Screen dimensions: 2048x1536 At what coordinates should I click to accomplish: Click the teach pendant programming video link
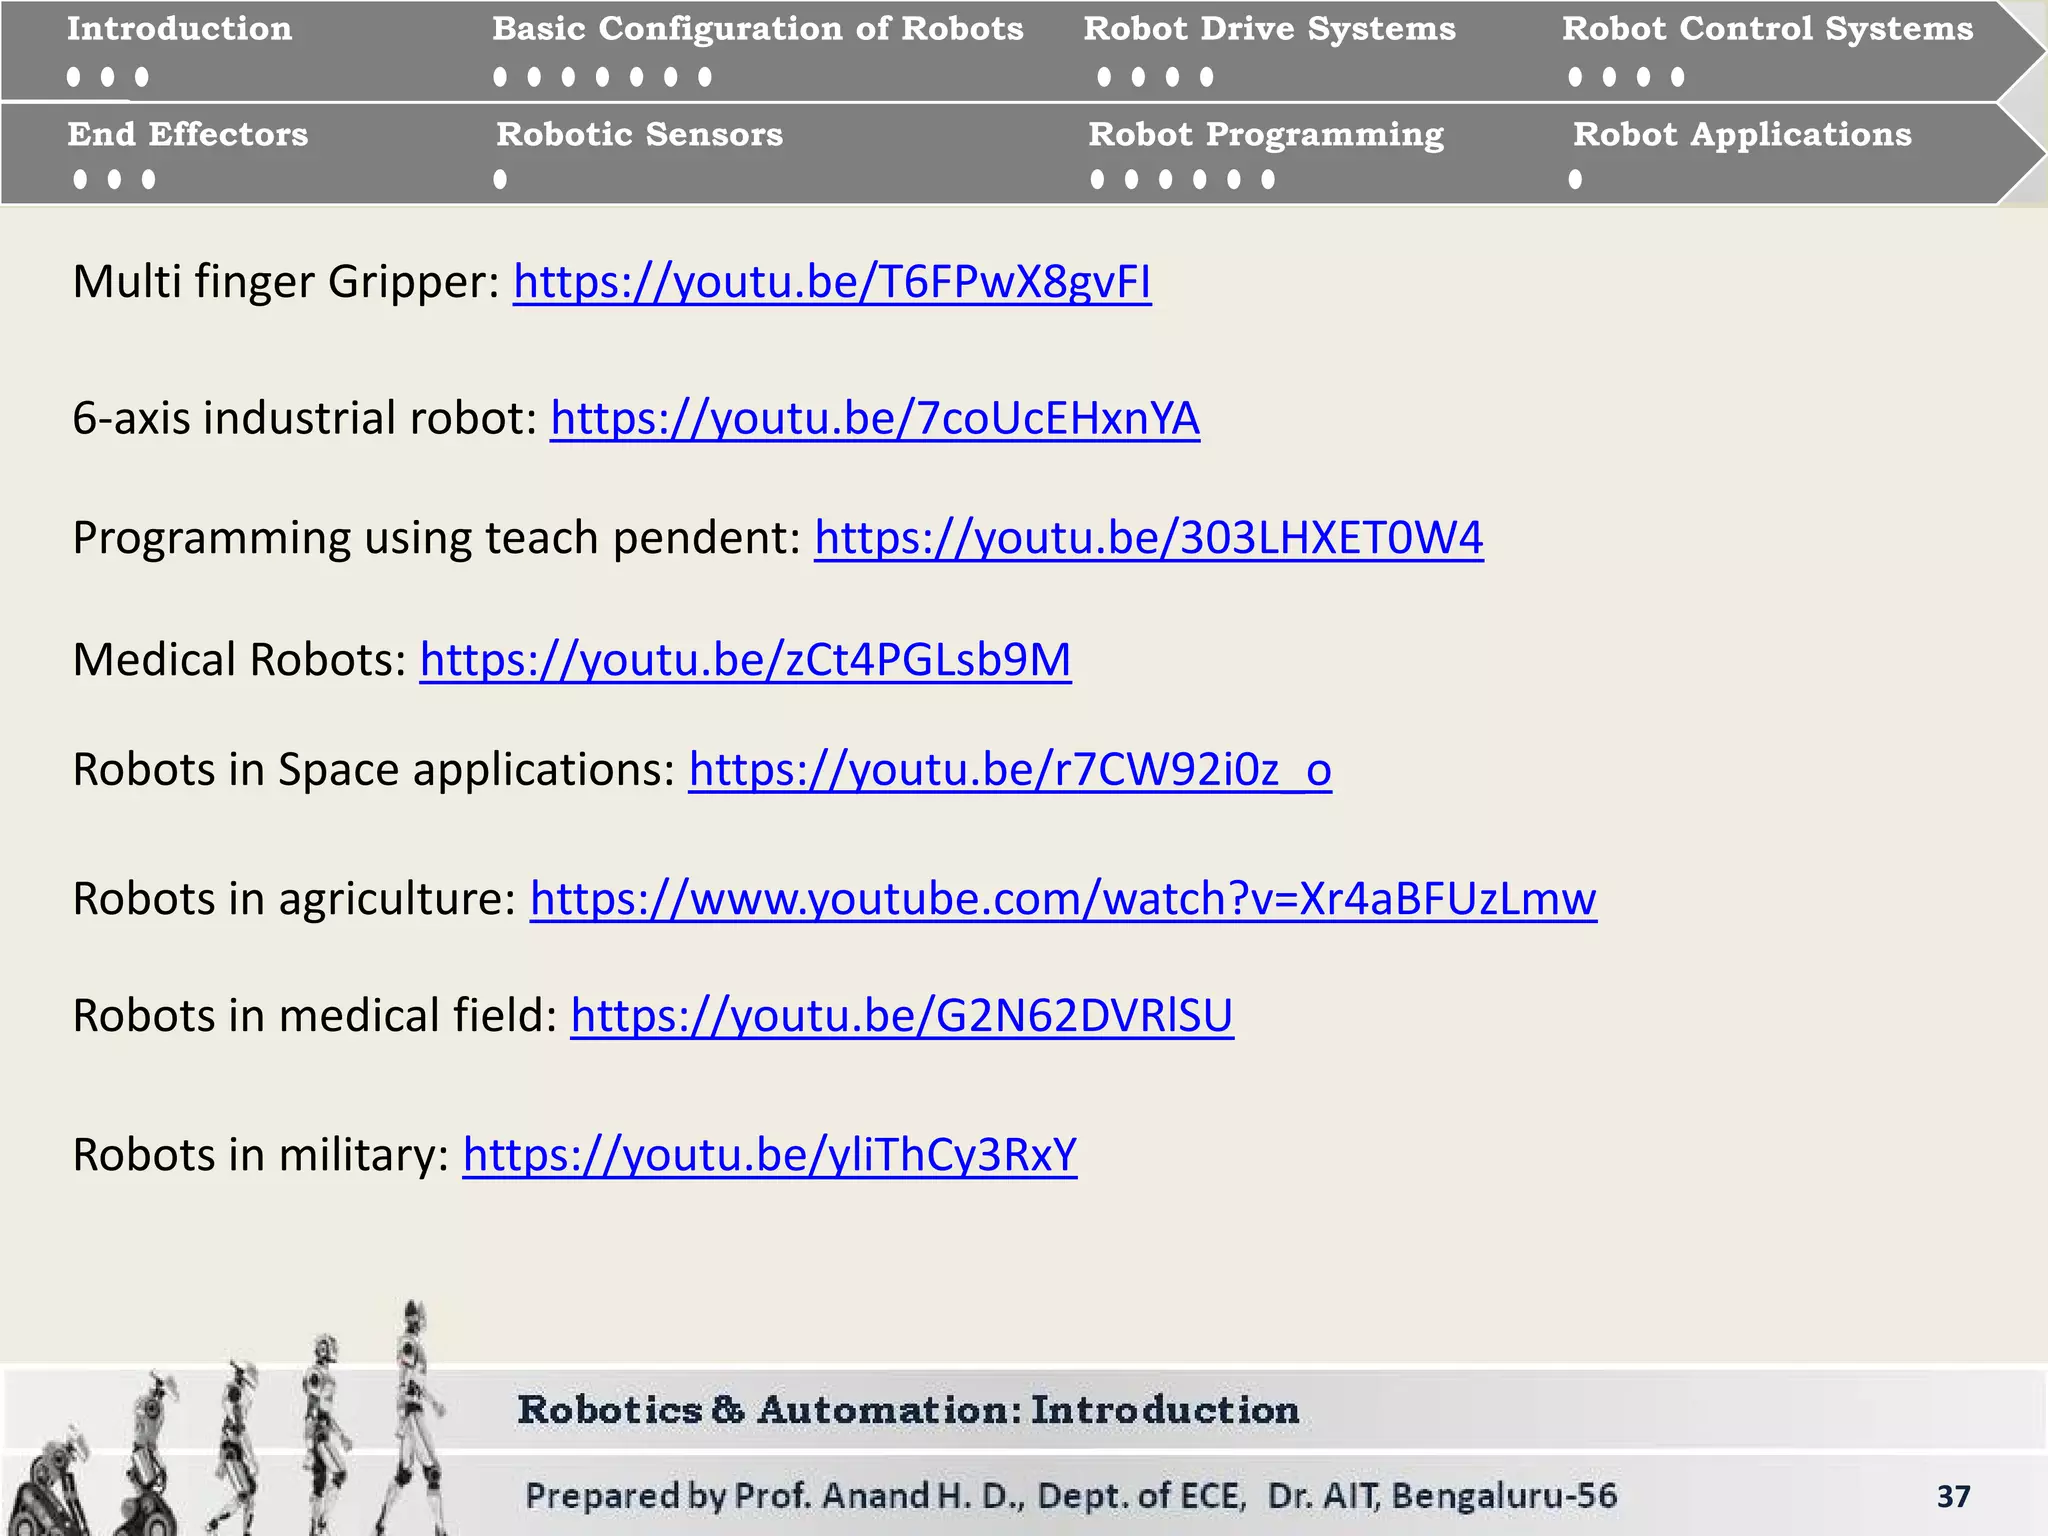(x=1149, y=538)
